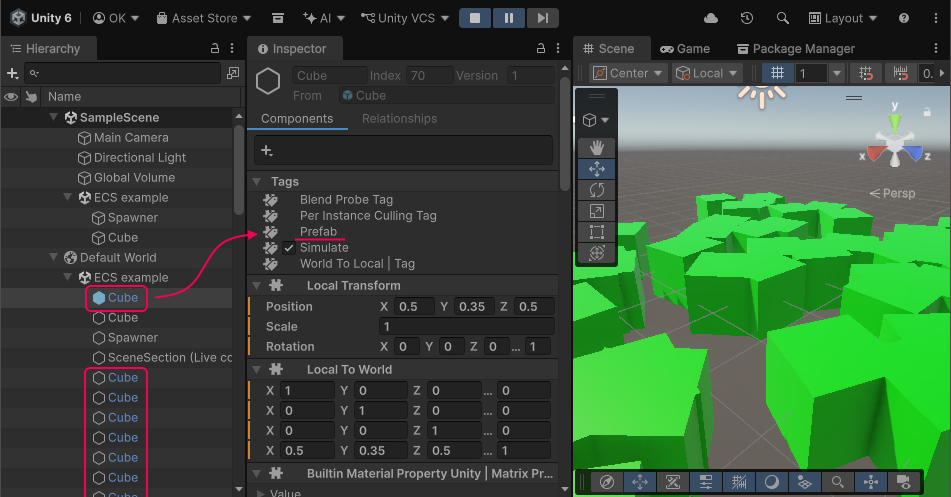
Task: Select the Scale tool
Action: (597, 211)
